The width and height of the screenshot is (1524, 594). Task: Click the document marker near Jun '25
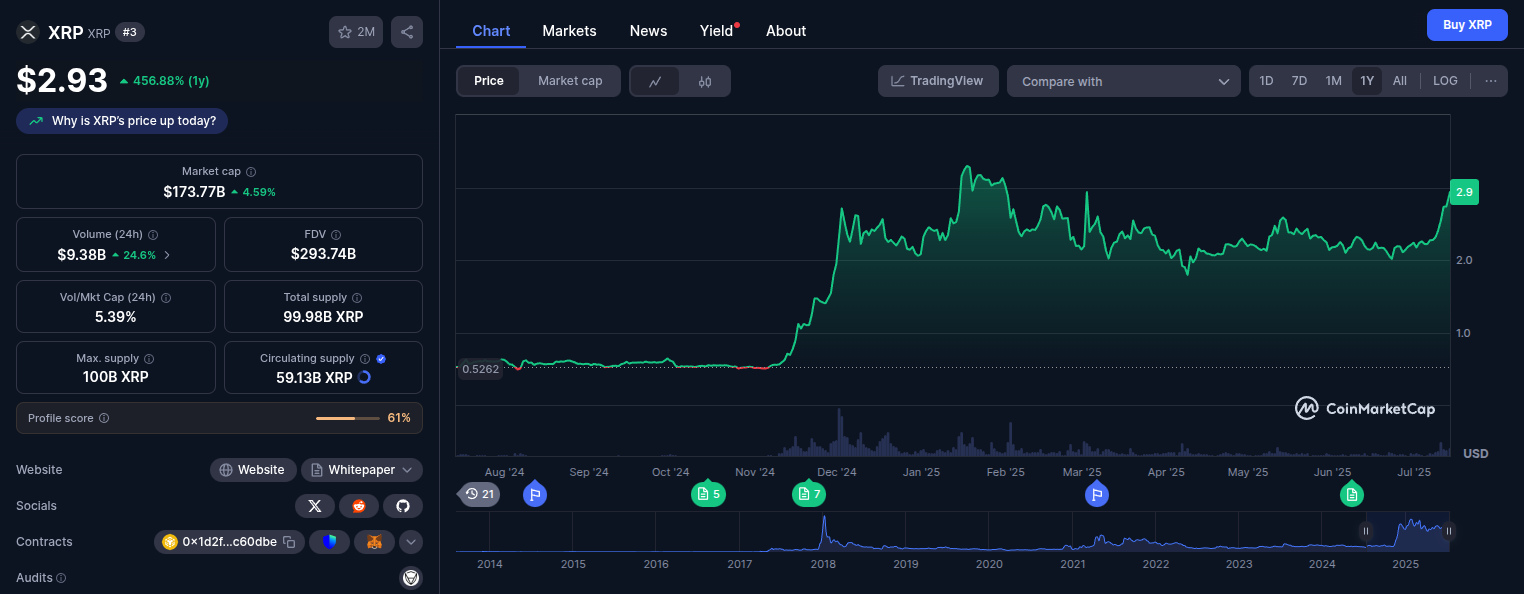(1352, 494)
